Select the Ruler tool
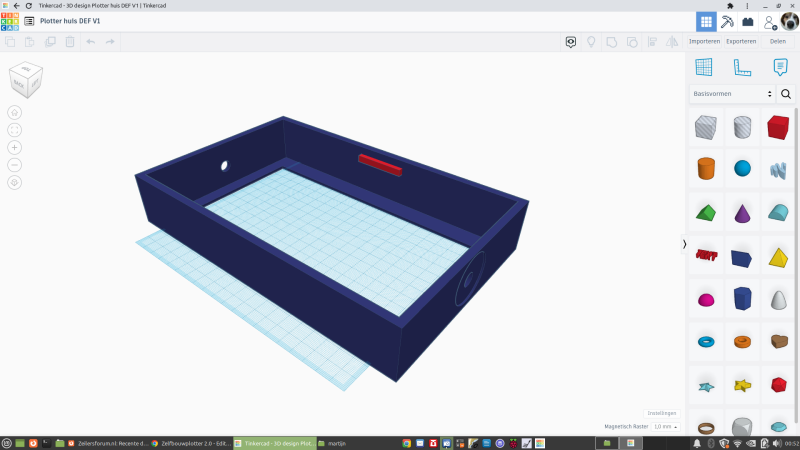This screenshot has width=800, height=450. tap(742, 67)
